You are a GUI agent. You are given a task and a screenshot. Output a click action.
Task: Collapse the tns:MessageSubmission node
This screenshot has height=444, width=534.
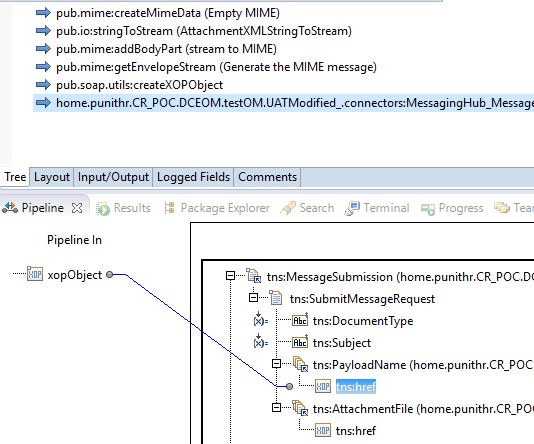click(231, 275)
